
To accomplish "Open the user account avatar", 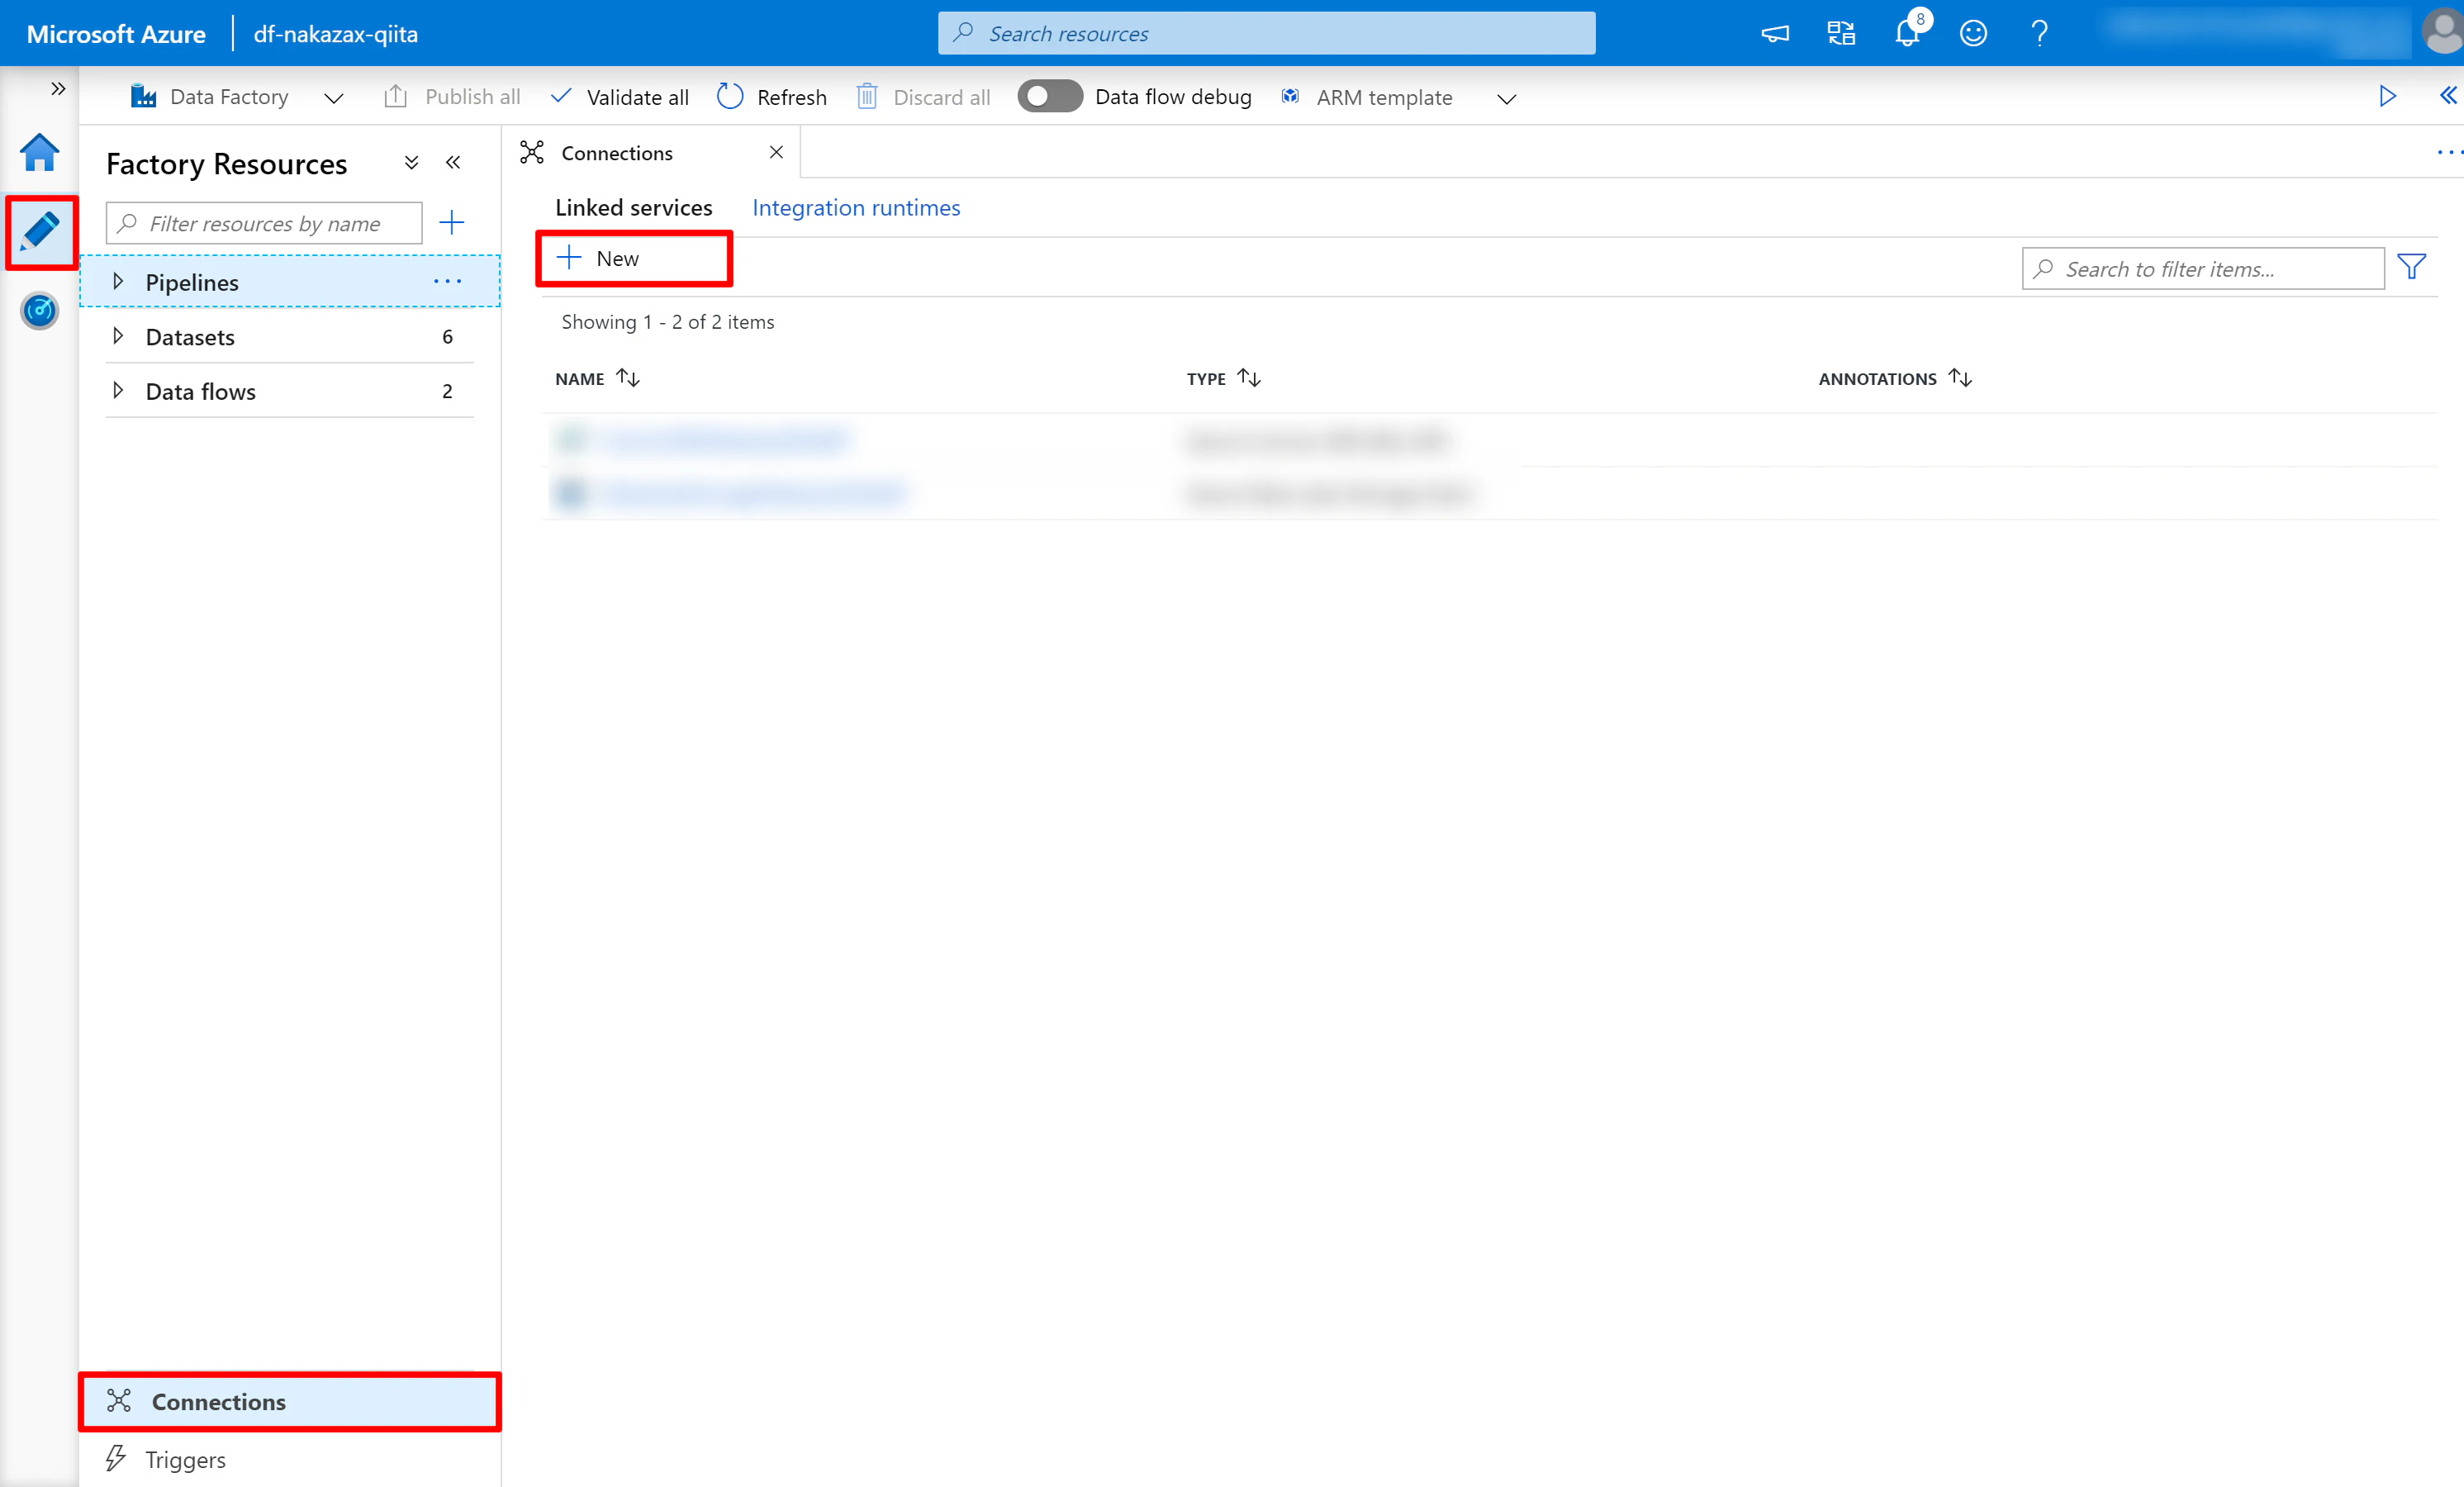I will coord(2442,32).
